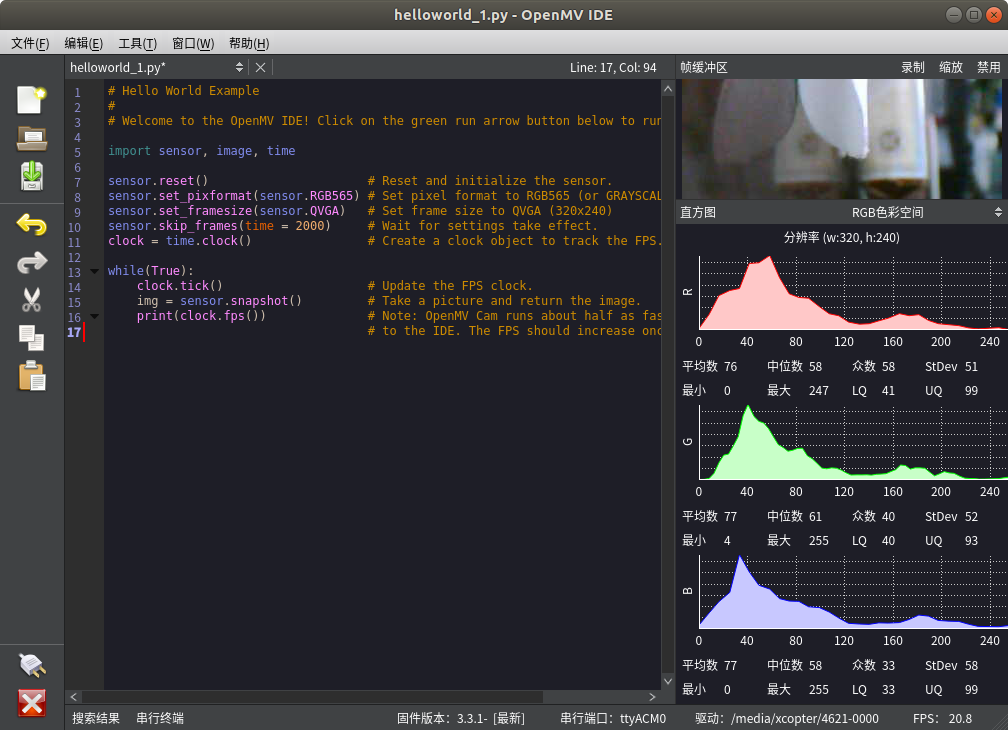Stop the script with the red X icon
The width and height of the screenshot is (1008, 730).
31,703
